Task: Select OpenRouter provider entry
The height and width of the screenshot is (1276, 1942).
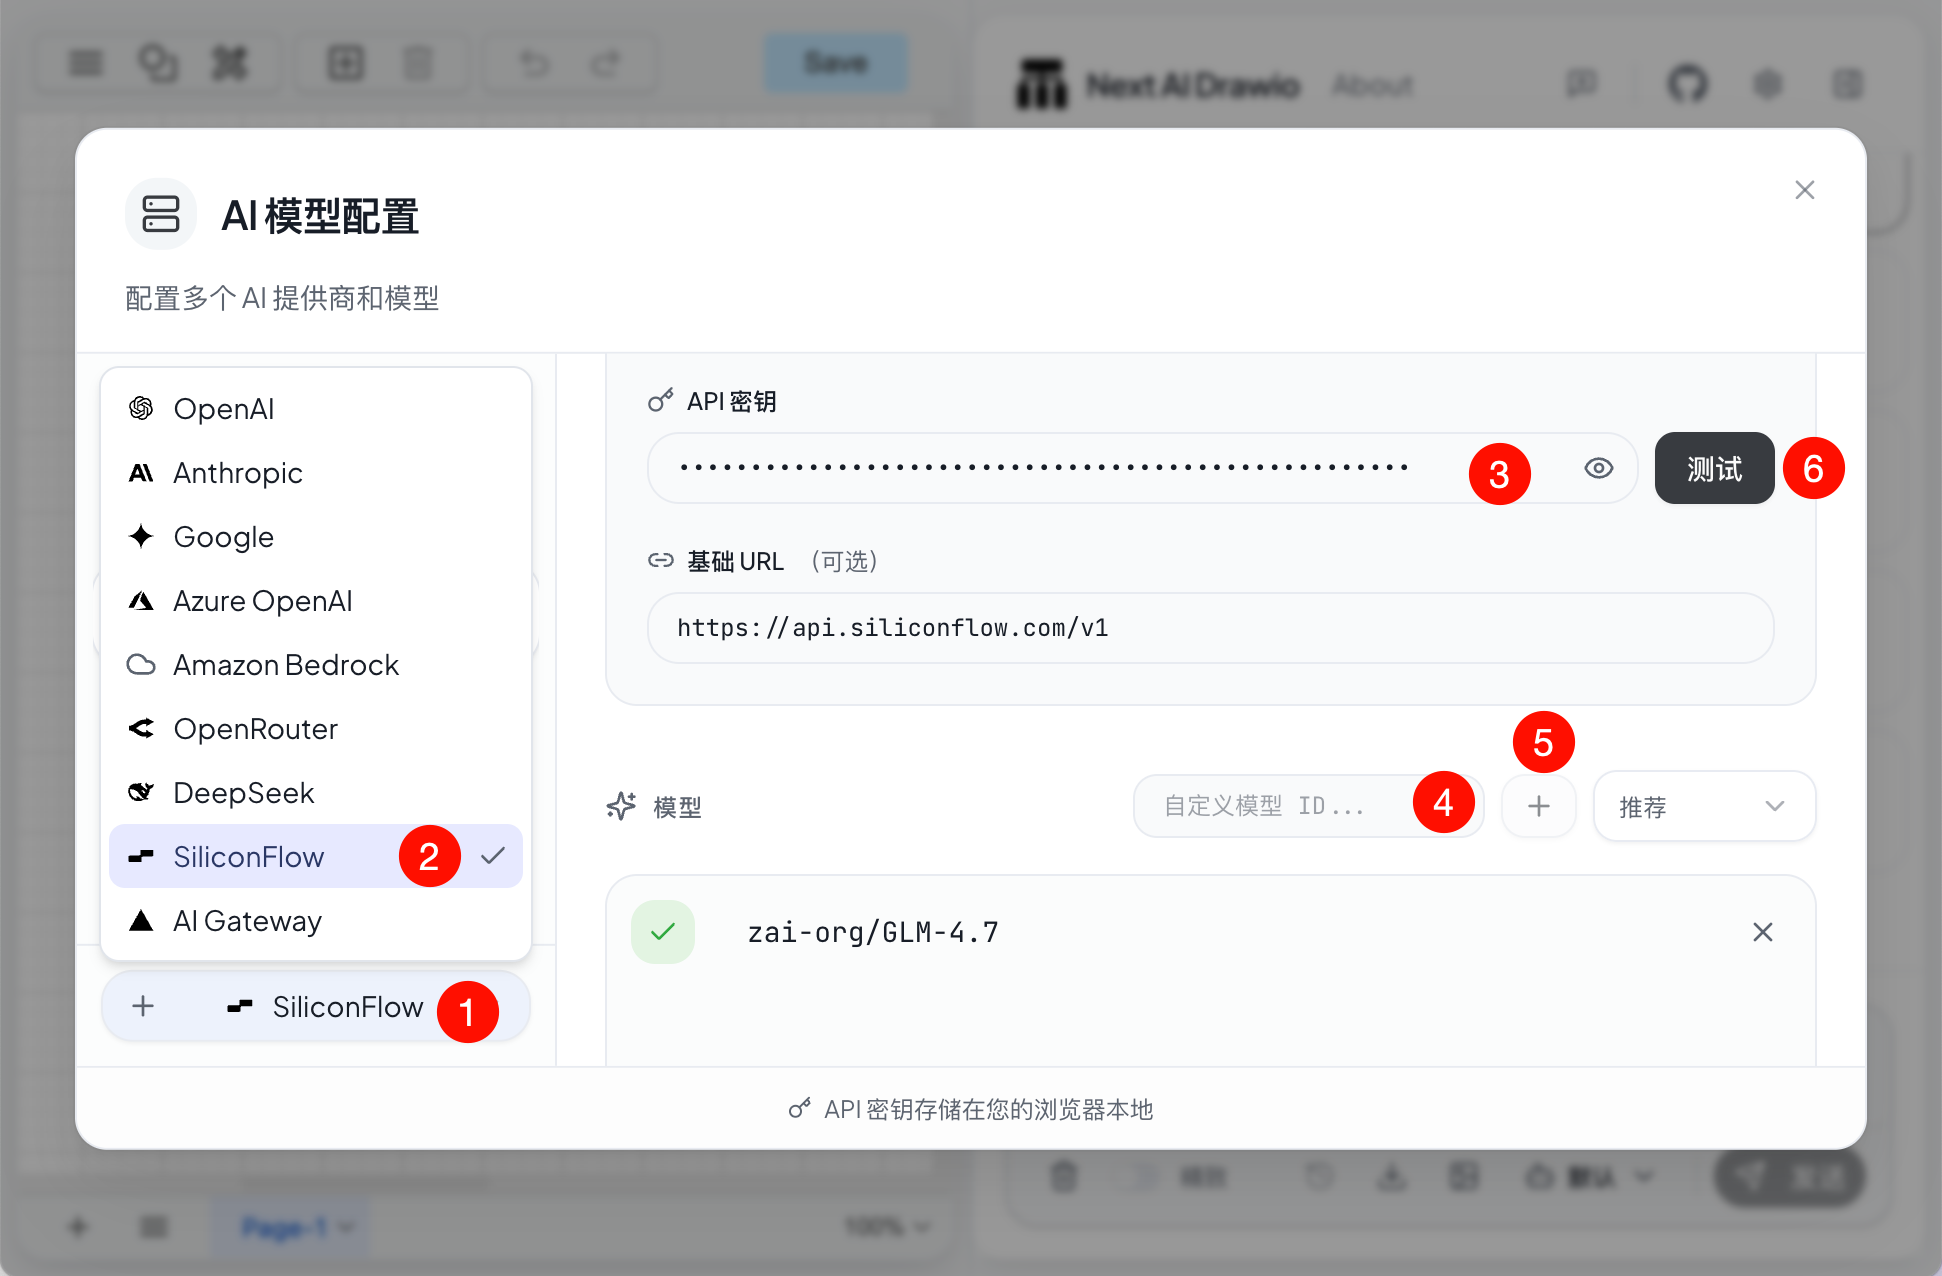Action: [255, 729]
